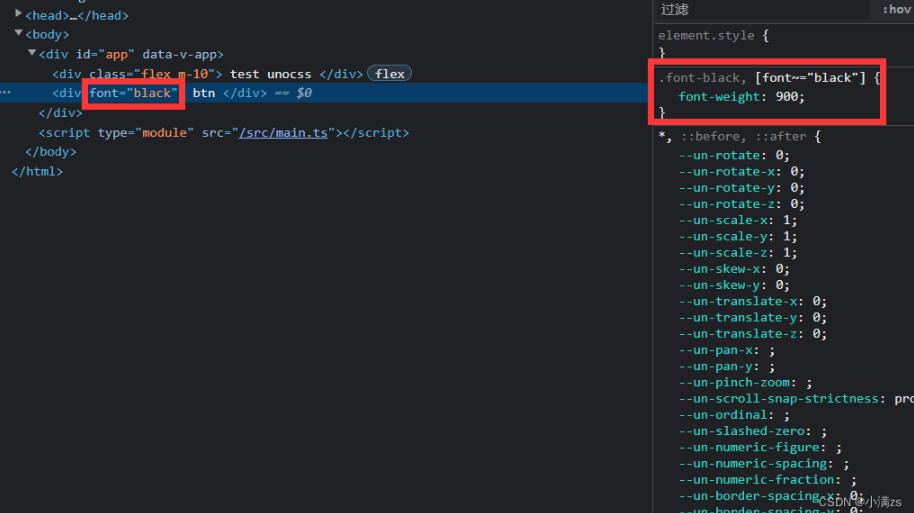Click the --un-pan-y property
914x513 pixels.
715,367
